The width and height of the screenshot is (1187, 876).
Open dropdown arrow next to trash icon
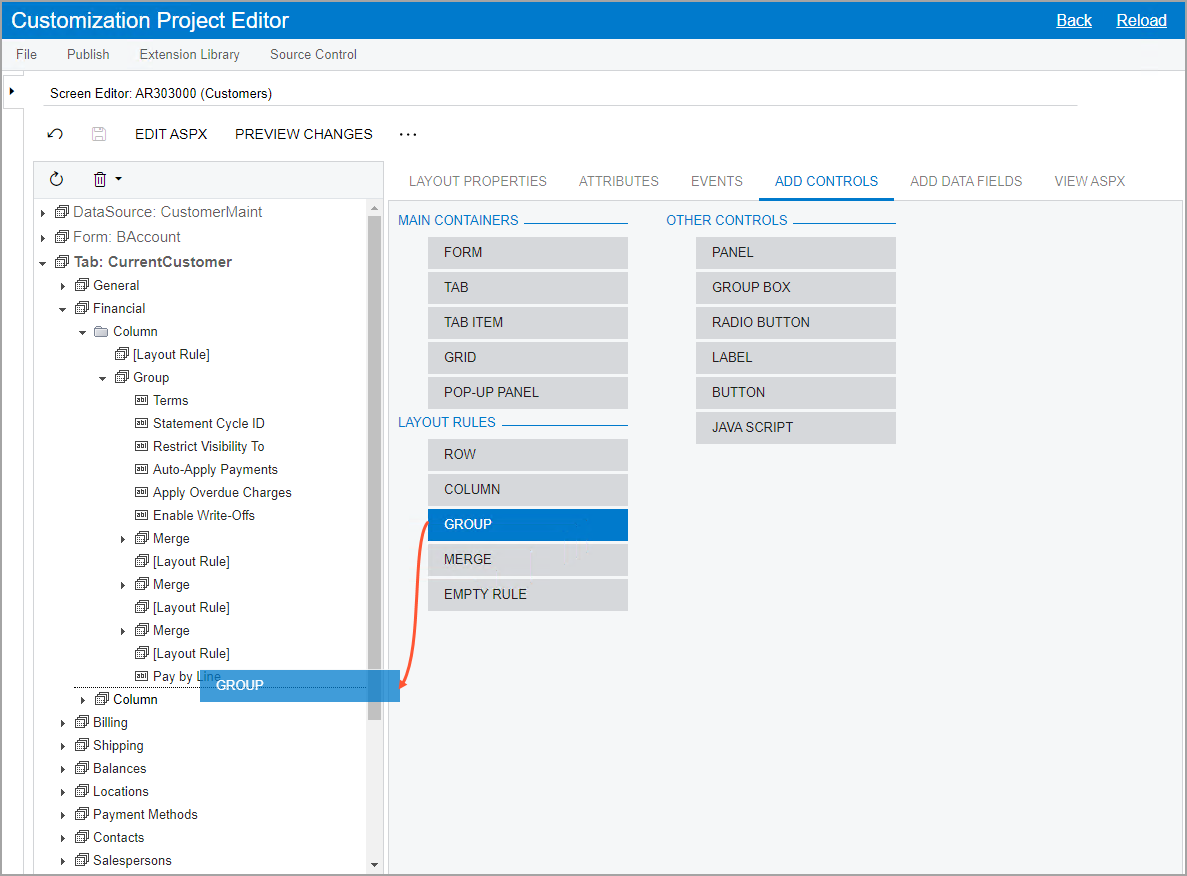point(119,179)
